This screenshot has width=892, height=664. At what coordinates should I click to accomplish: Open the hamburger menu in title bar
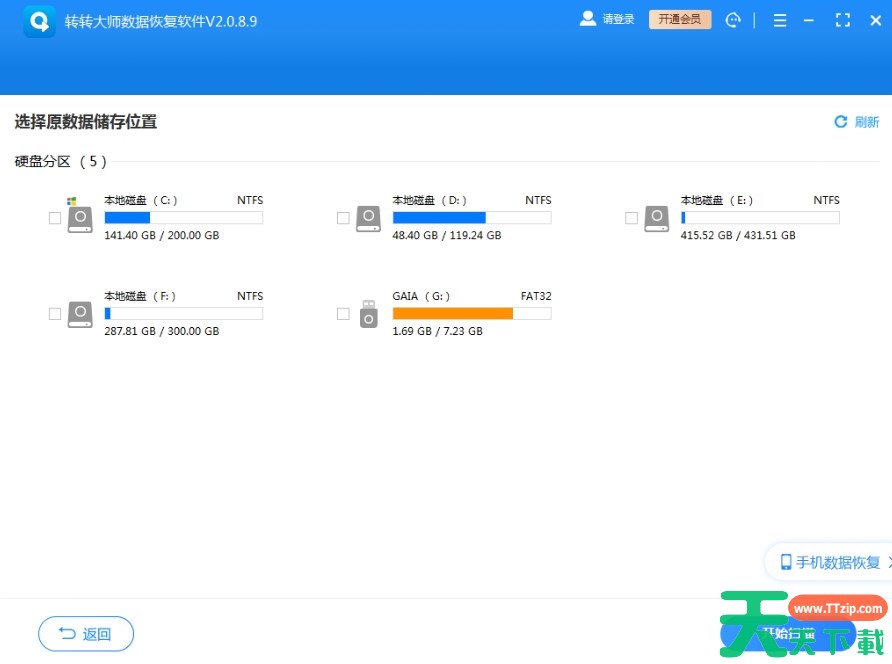[x=780, y=20]
